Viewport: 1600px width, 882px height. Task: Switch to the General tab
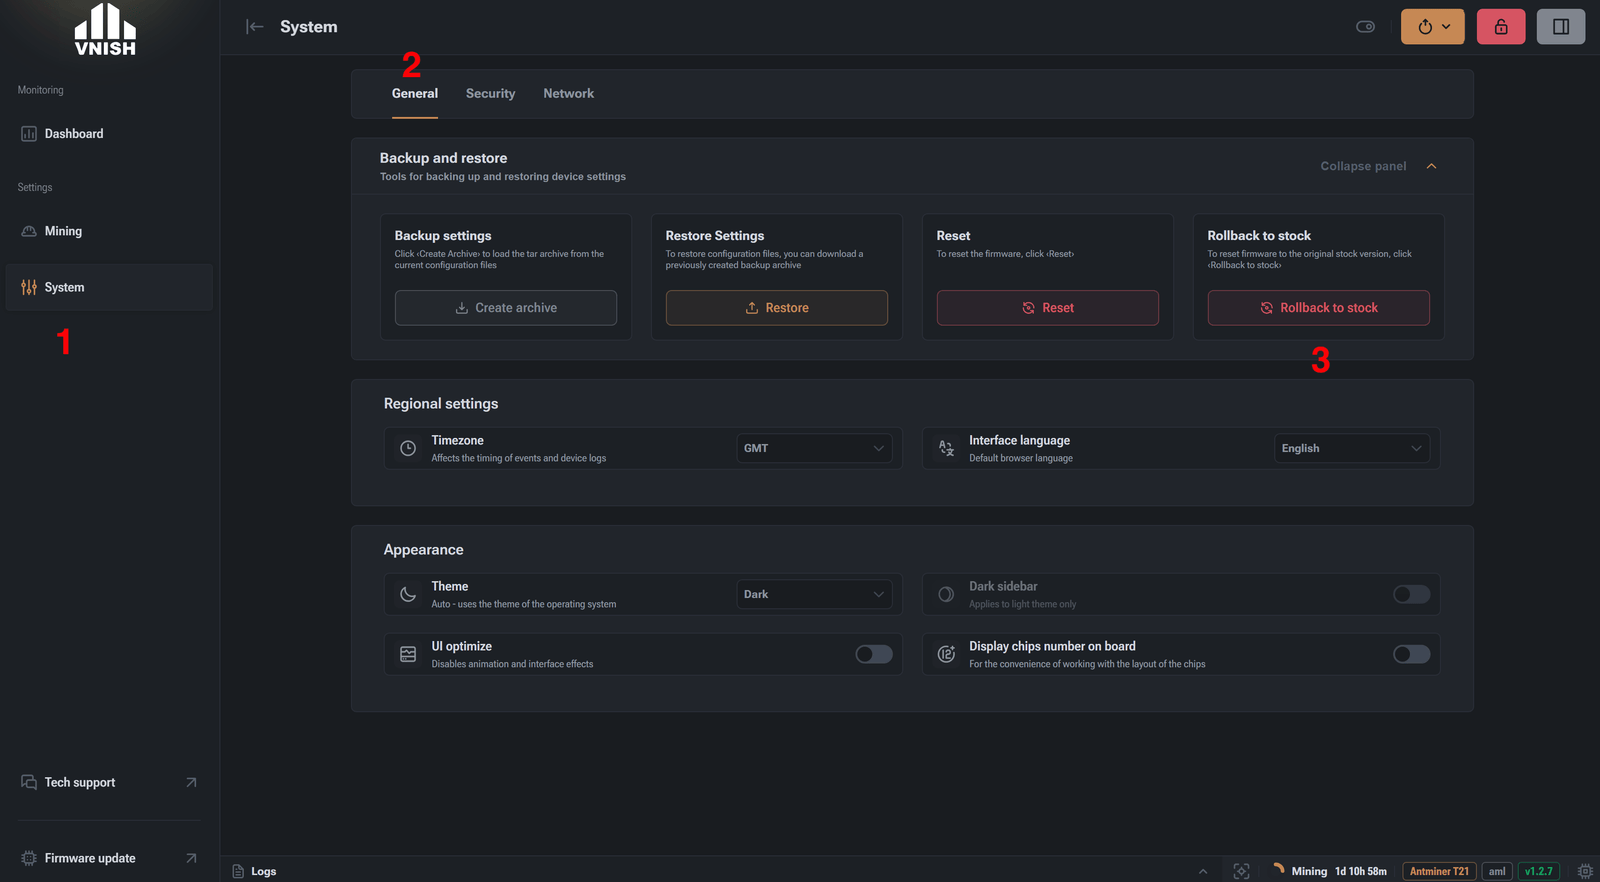click(415, 93)
